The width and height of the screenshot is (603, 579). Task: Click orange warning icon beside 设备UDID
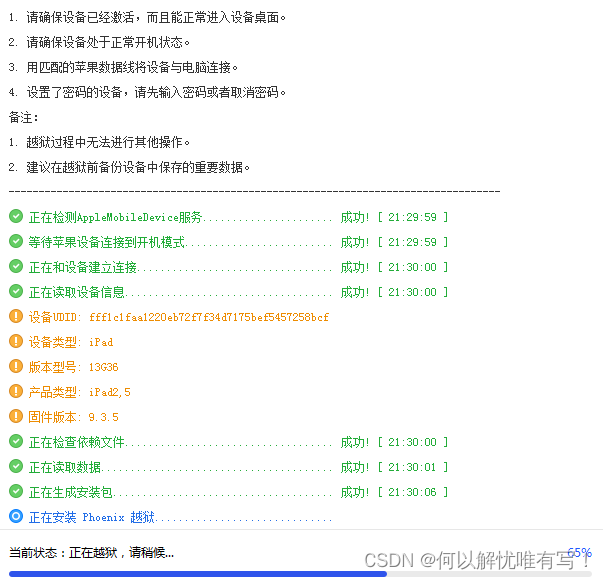coord(16,316)
